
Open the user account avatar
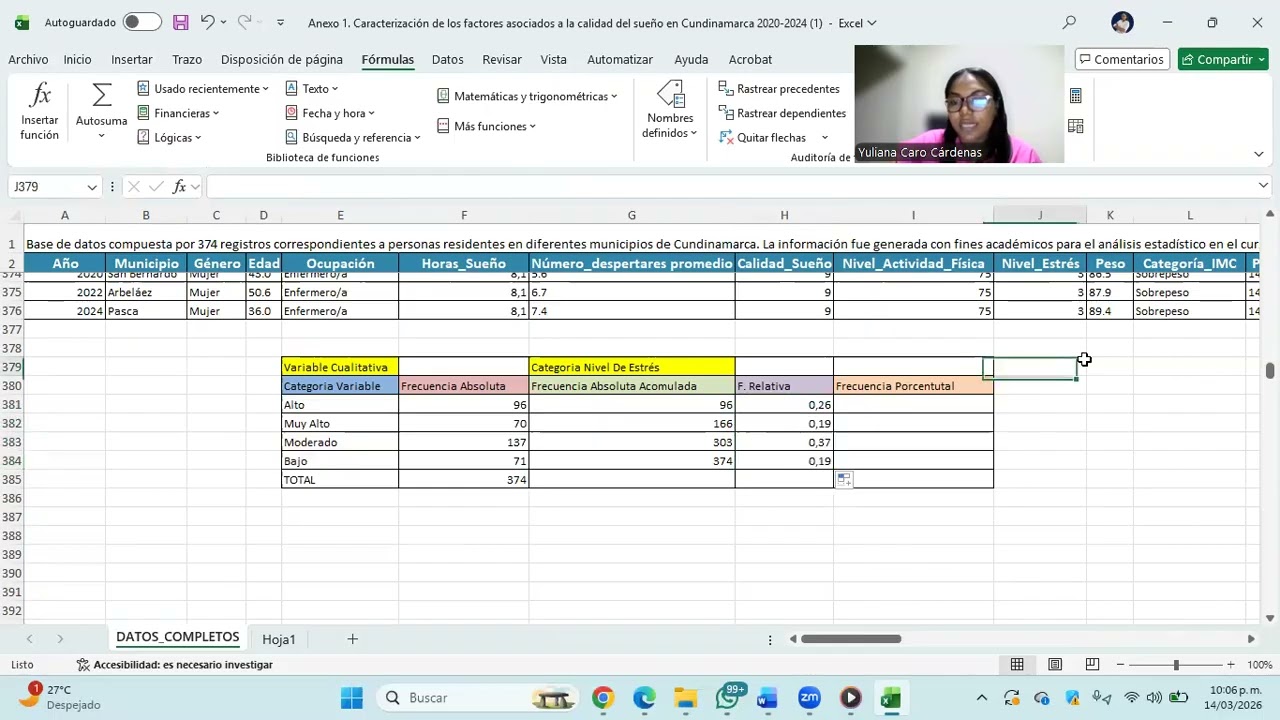click(x=1122, y=22)
